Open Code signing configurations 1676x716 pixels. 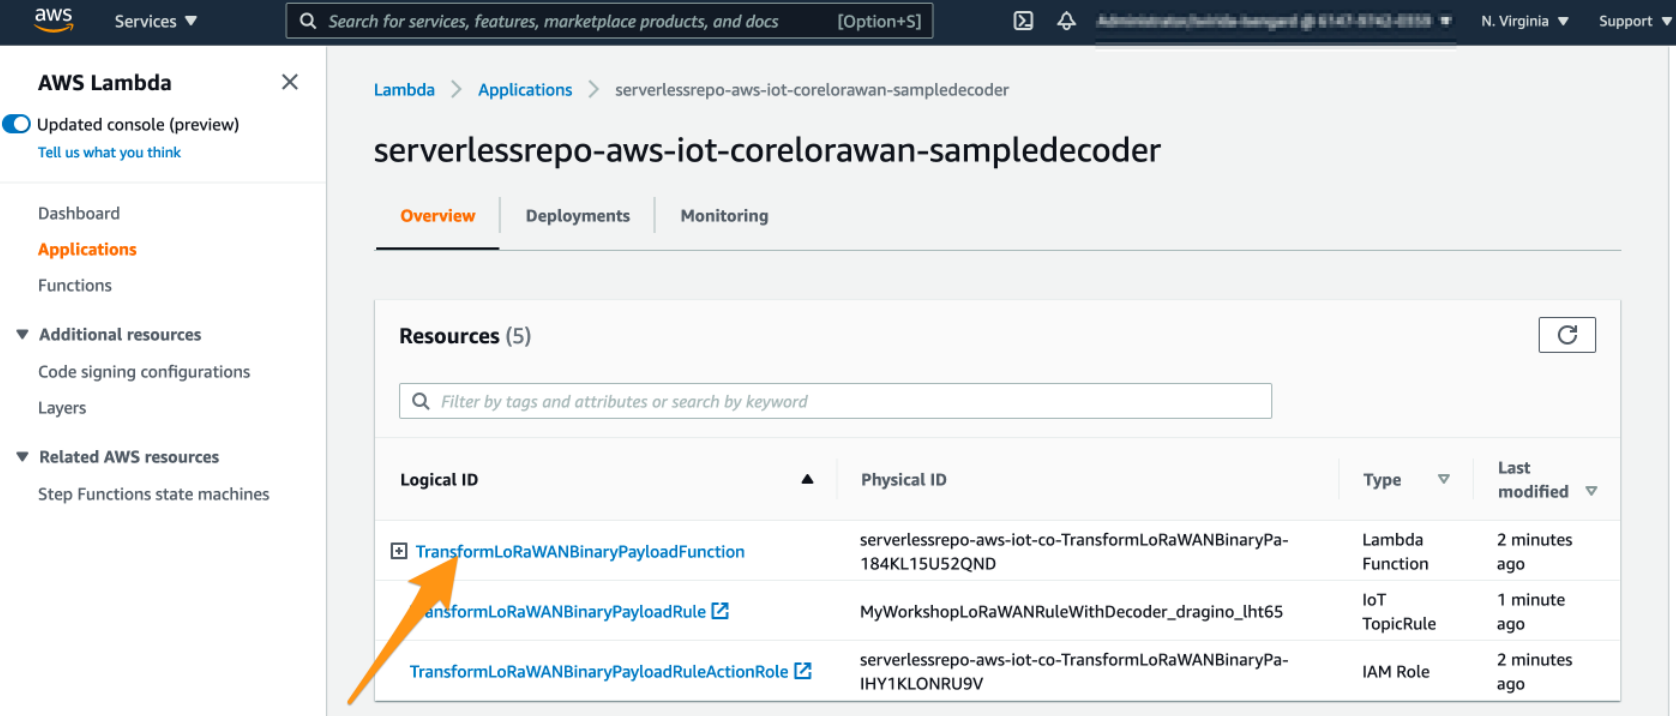pyautogui.click(x=144, y=371)
